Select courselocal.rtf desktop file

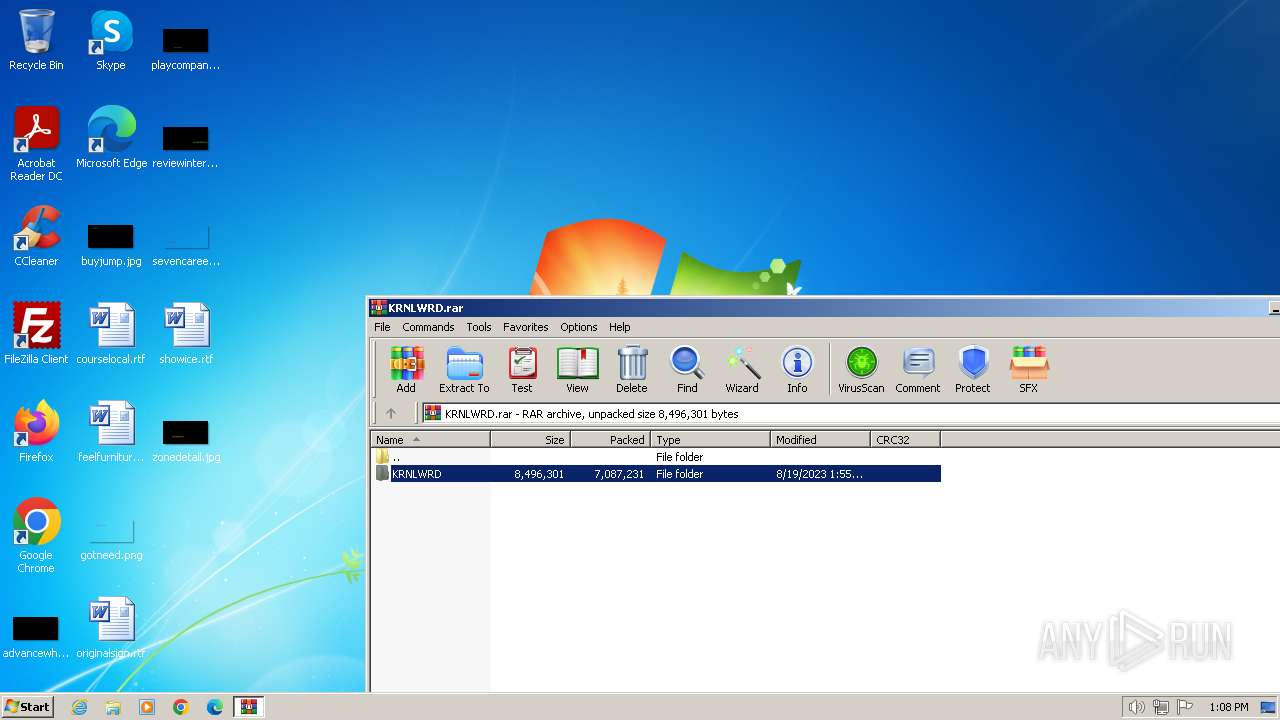pyautogui.click(x=111, y=334)
